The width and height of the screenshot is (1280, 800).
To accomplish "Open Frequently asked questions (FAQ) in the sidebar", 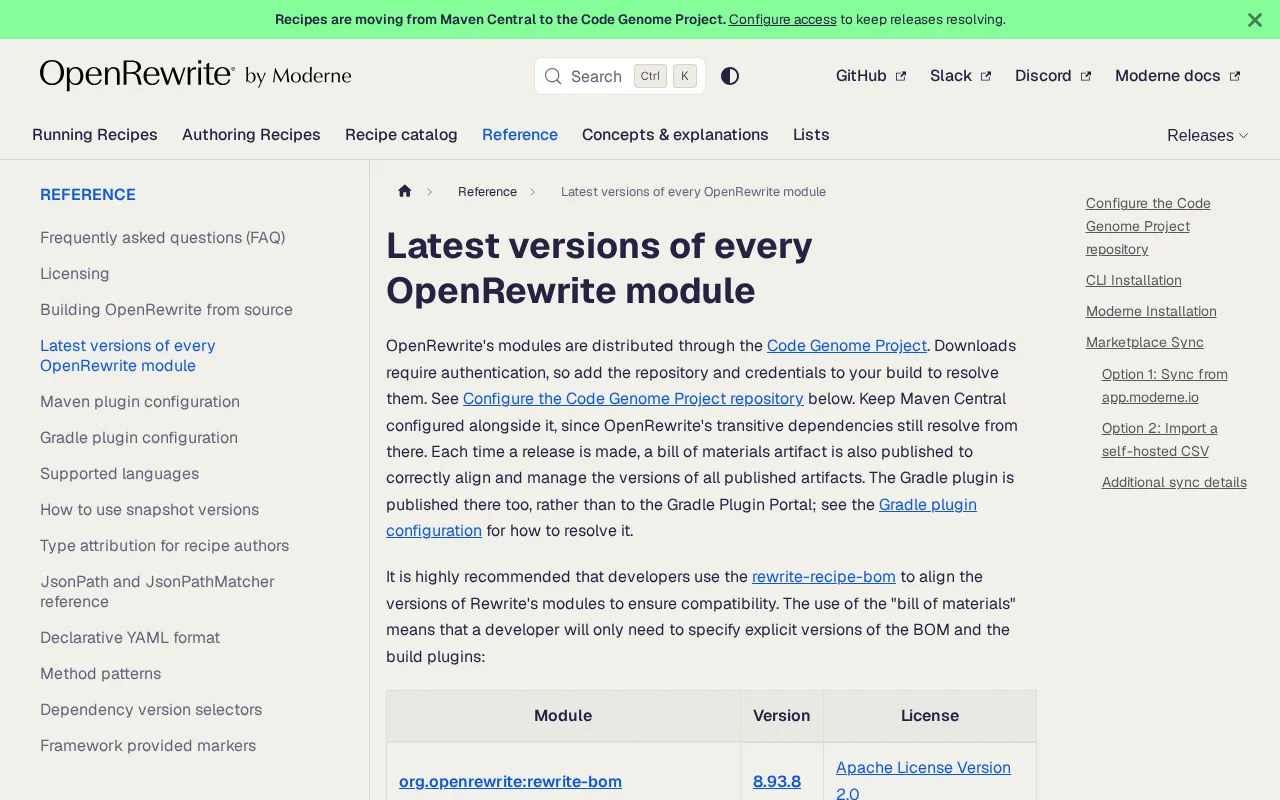I will pyautogui.click(x=163, y=237).
